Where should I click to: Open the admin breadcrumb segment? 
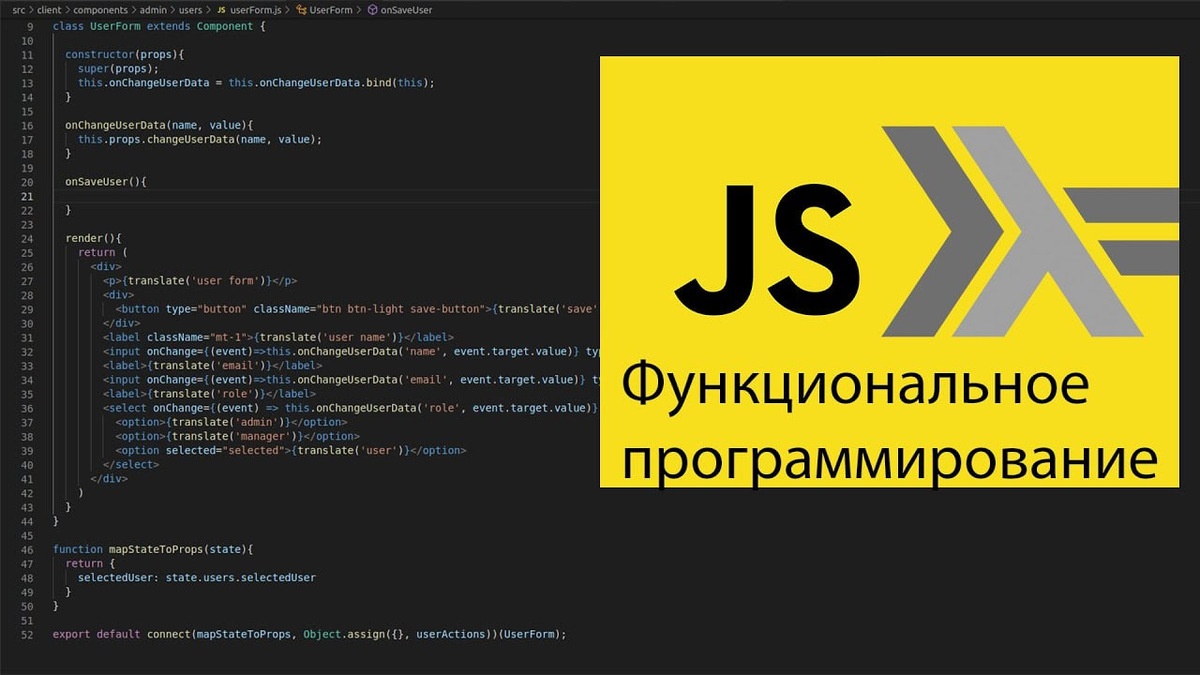[x=155, y=9]
